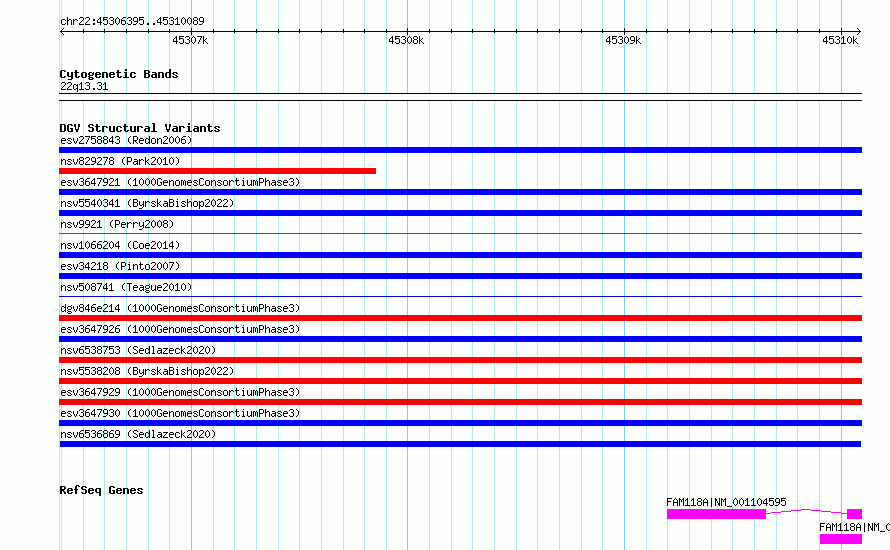Open variant label esv34218 (Pinto2007)
Screen dimensions: 890x550
click(120, 266)
